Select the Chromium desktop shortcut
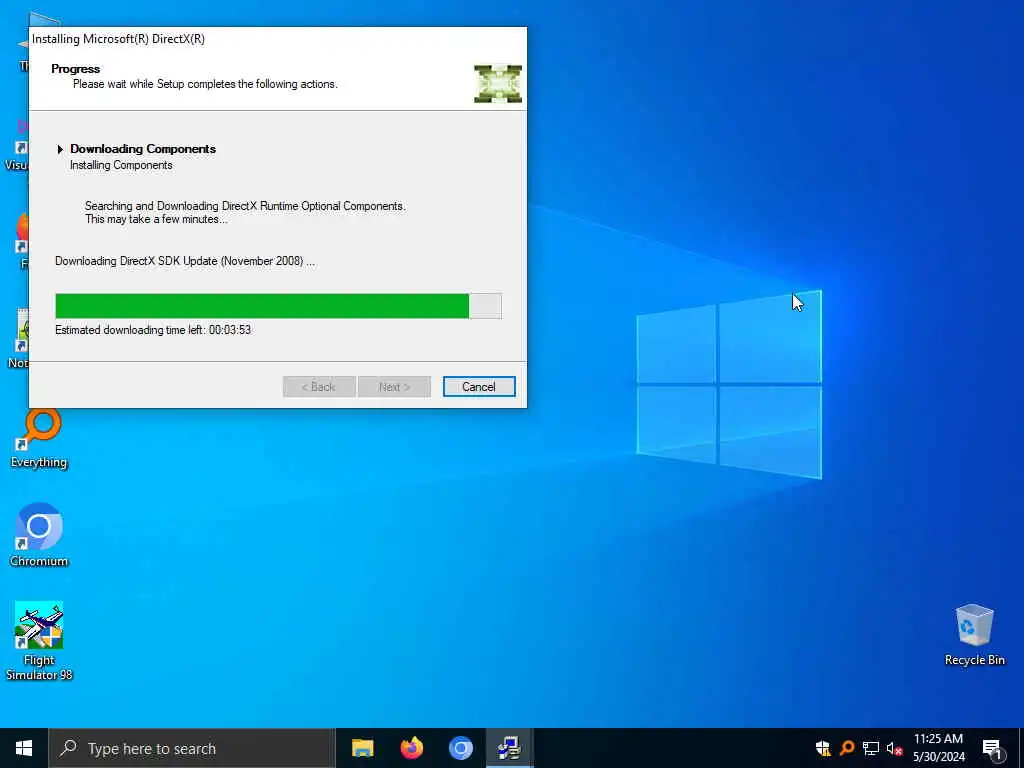Viewport: 1024px width, 768px height. 39,534
